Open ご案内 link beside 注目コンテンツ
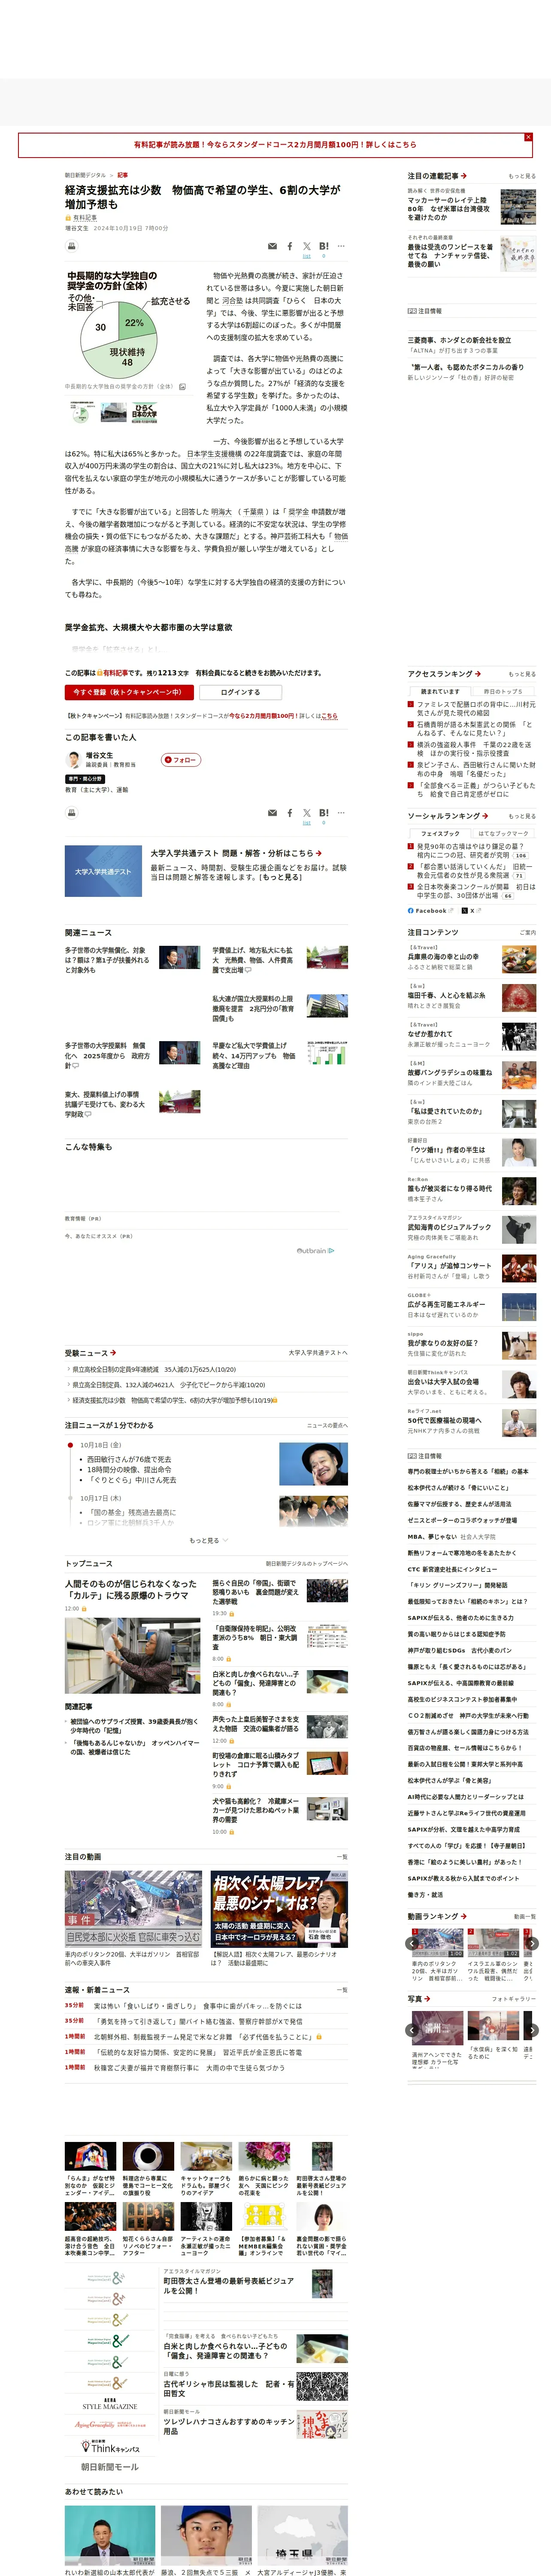 point(528,933)
